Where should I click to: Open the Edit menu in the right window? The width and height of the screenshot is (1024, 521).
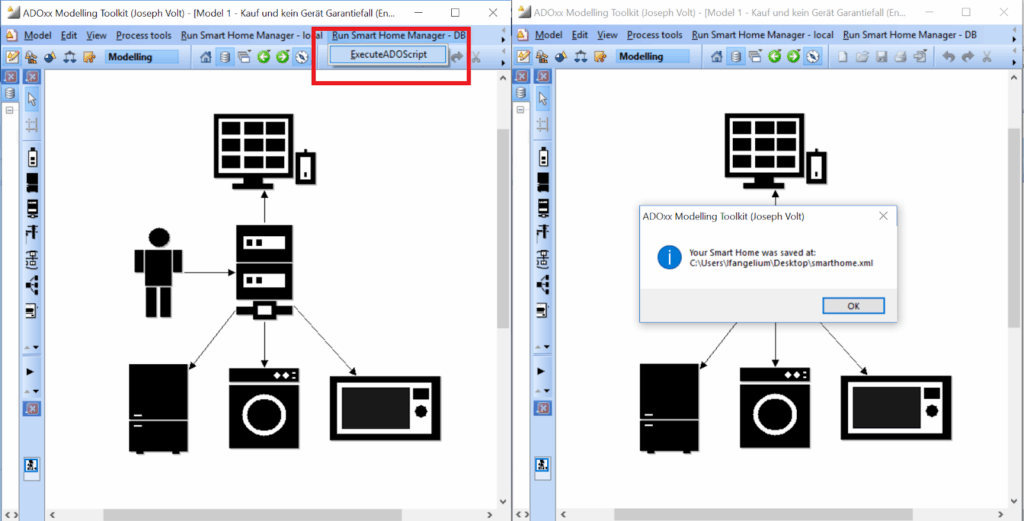[580, 35]
